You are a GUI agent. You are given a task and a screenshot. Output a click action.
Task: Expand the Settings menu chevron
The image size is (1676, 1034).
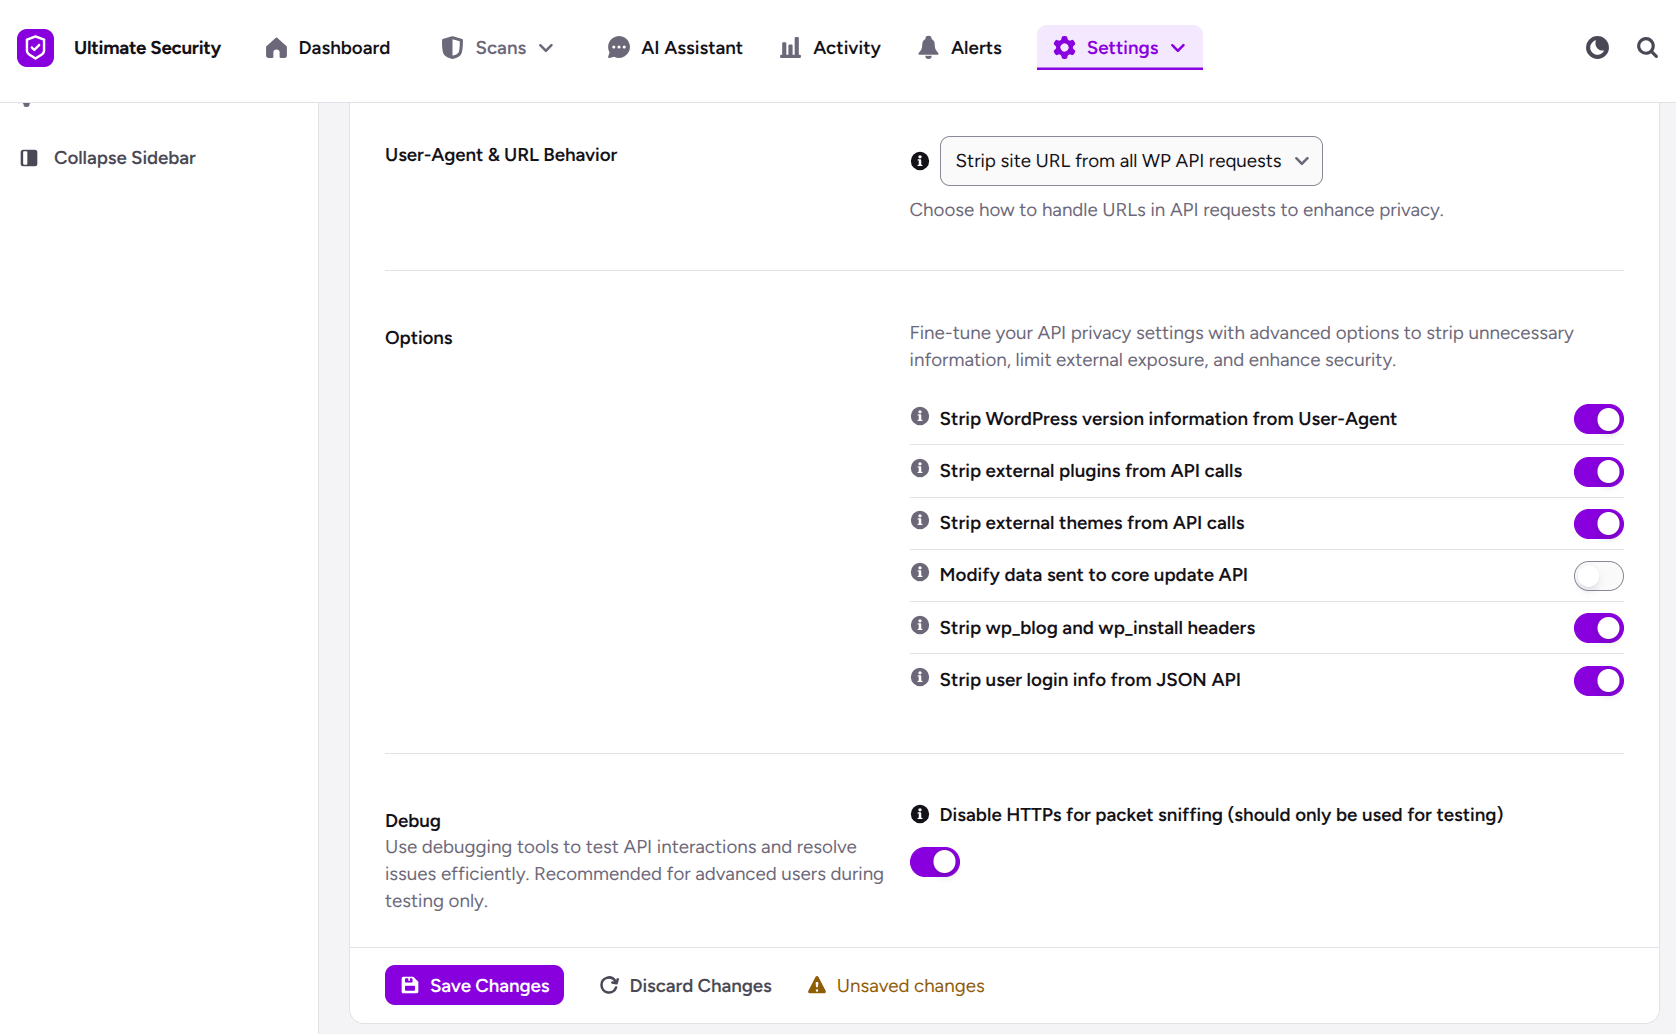click(1178, 48)
